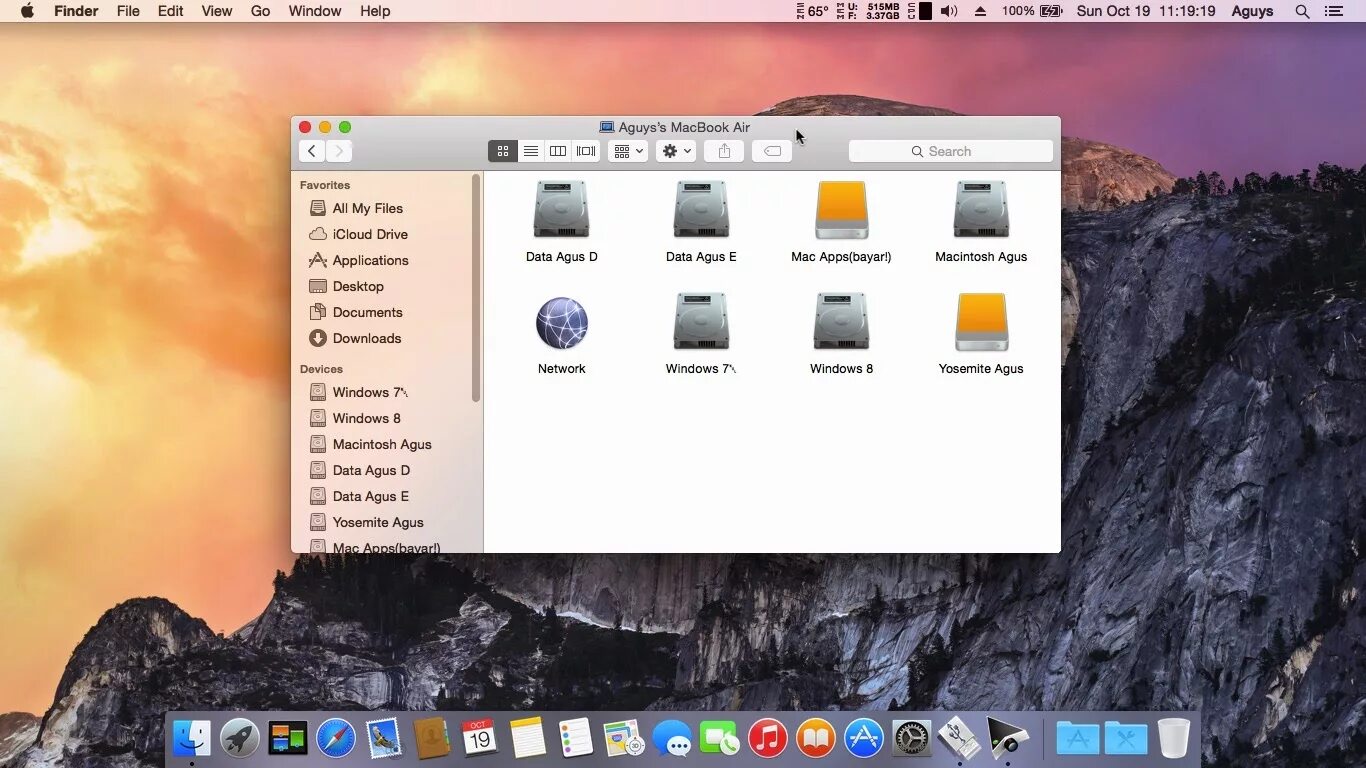Open the Go menu
The height and width of the screenshot is (768, 1366).
pyautogui.click(x=261, y=11)
